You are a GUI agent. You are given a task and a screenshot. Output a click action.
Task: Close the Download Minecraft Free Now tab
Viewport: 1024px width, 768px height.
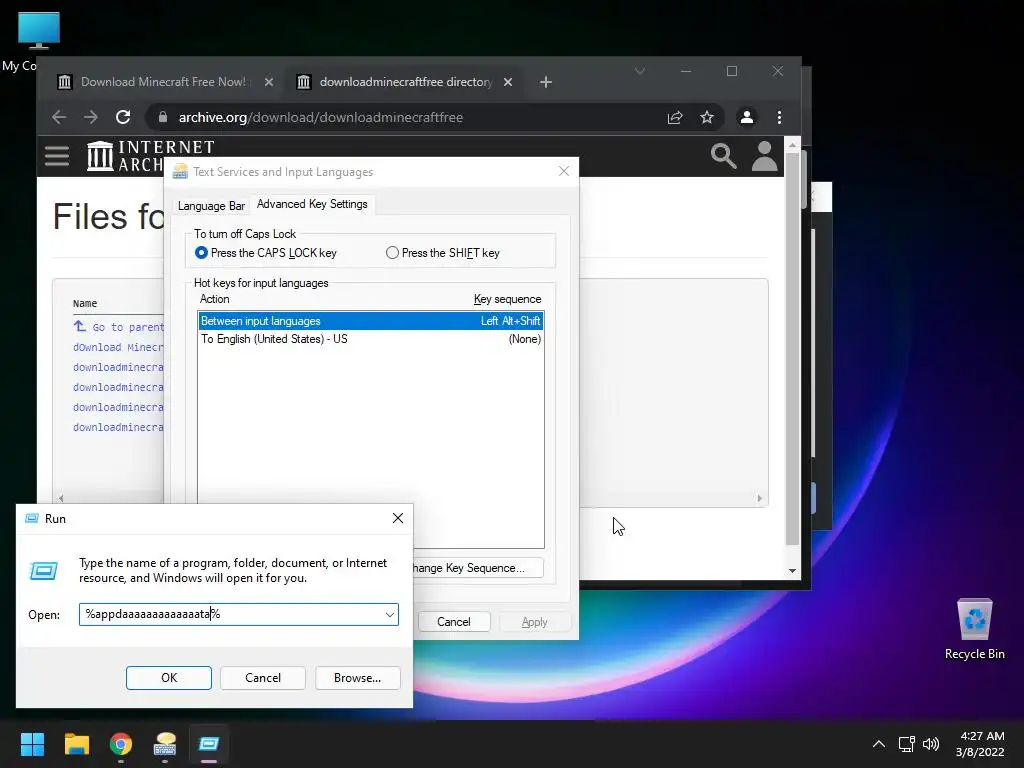pyautogui.click(x=268, y=82)
